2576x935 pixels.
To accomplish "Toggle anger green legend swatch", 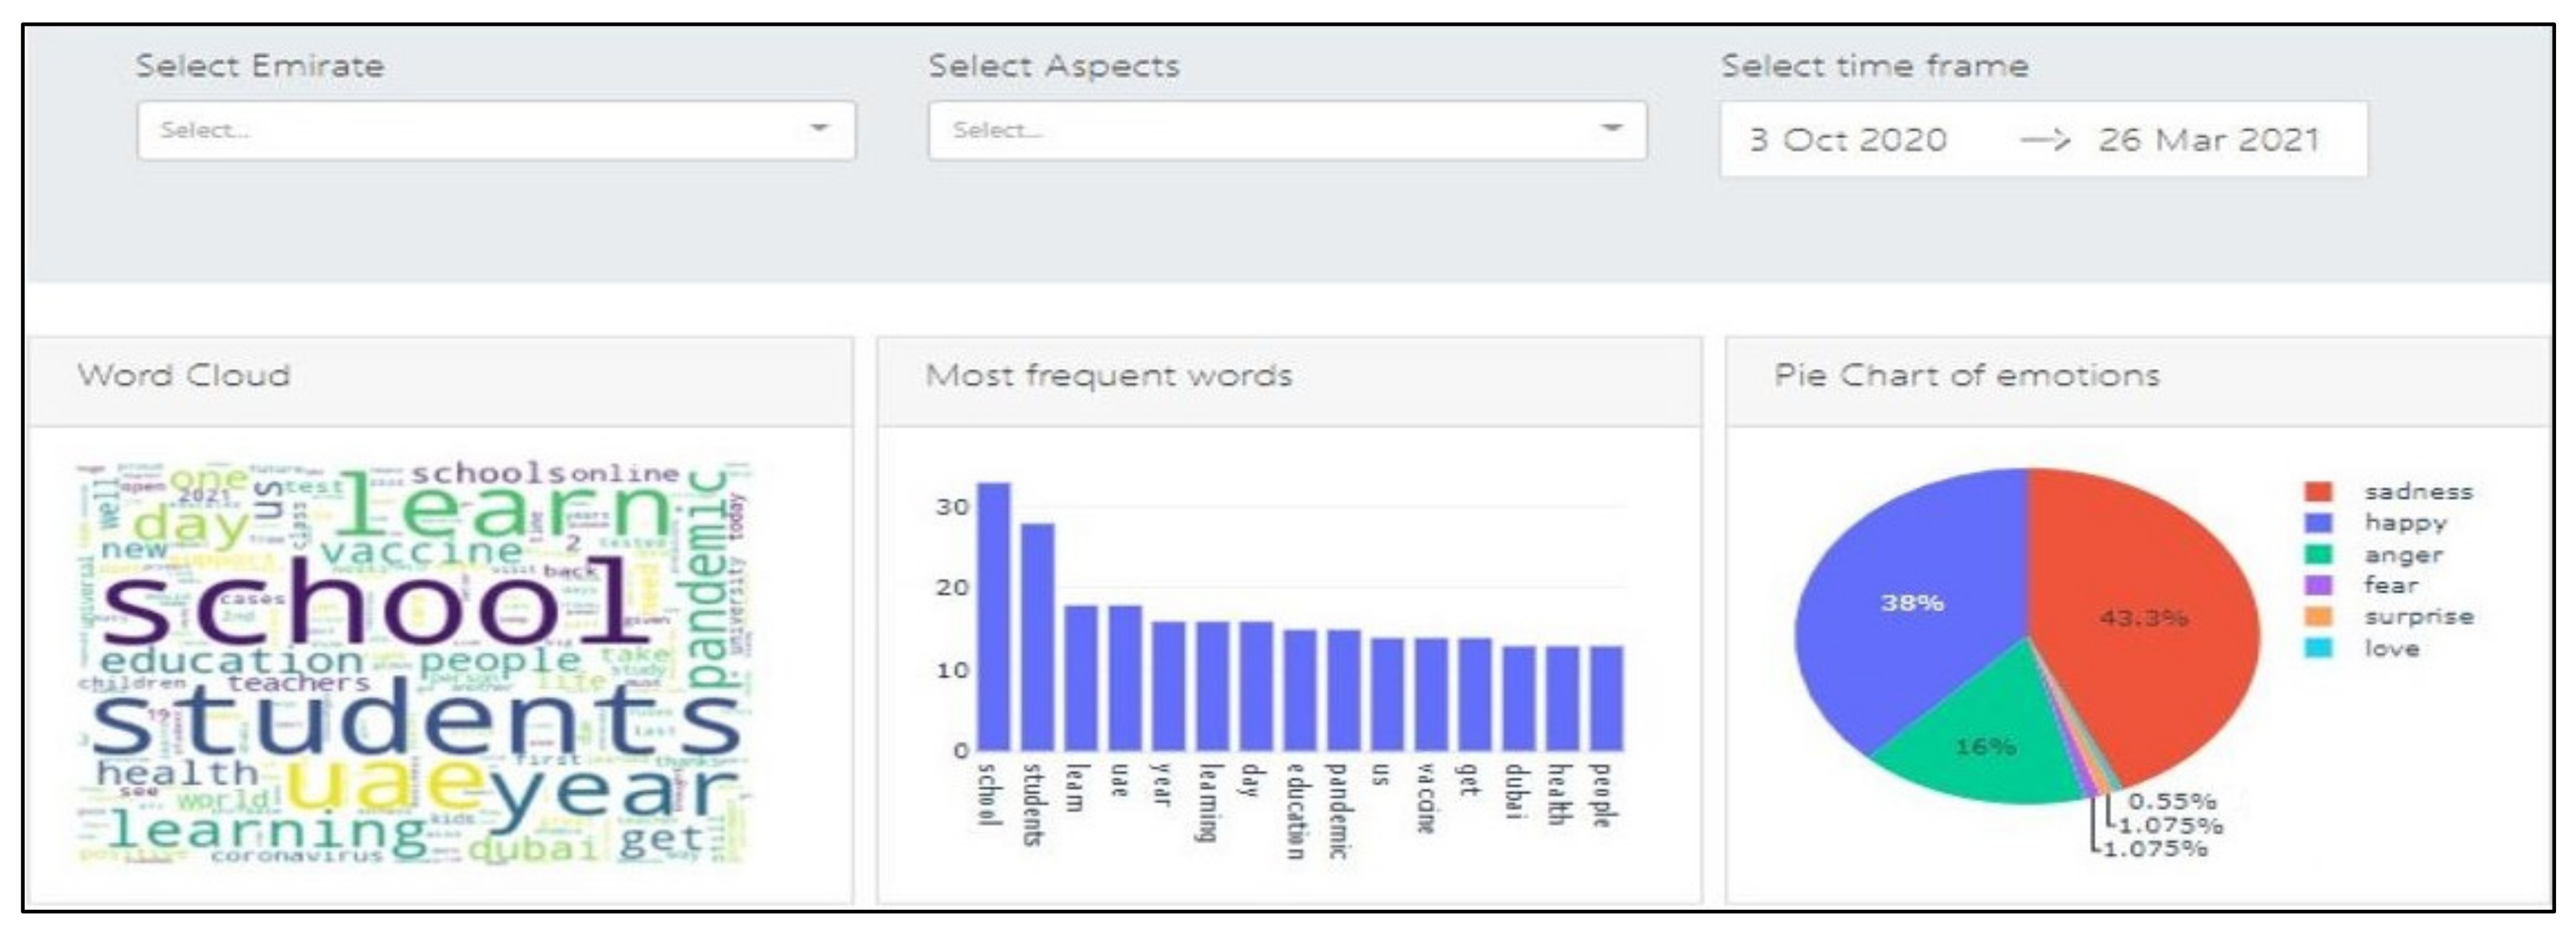I will [2318, 554].
